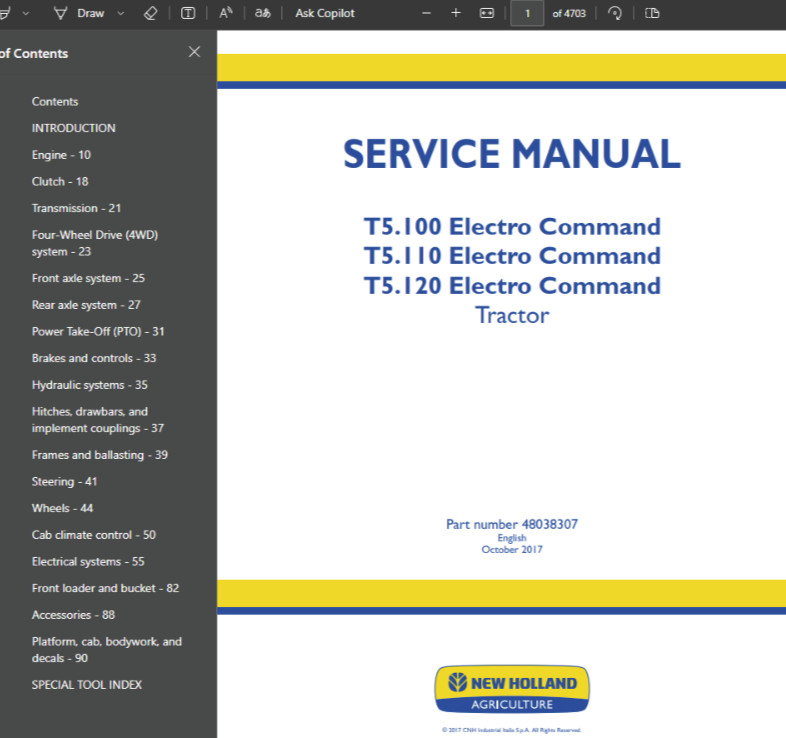Screen dimensions: 786x738
Task: Open Ask Copilot
Action: pos(325,14)
